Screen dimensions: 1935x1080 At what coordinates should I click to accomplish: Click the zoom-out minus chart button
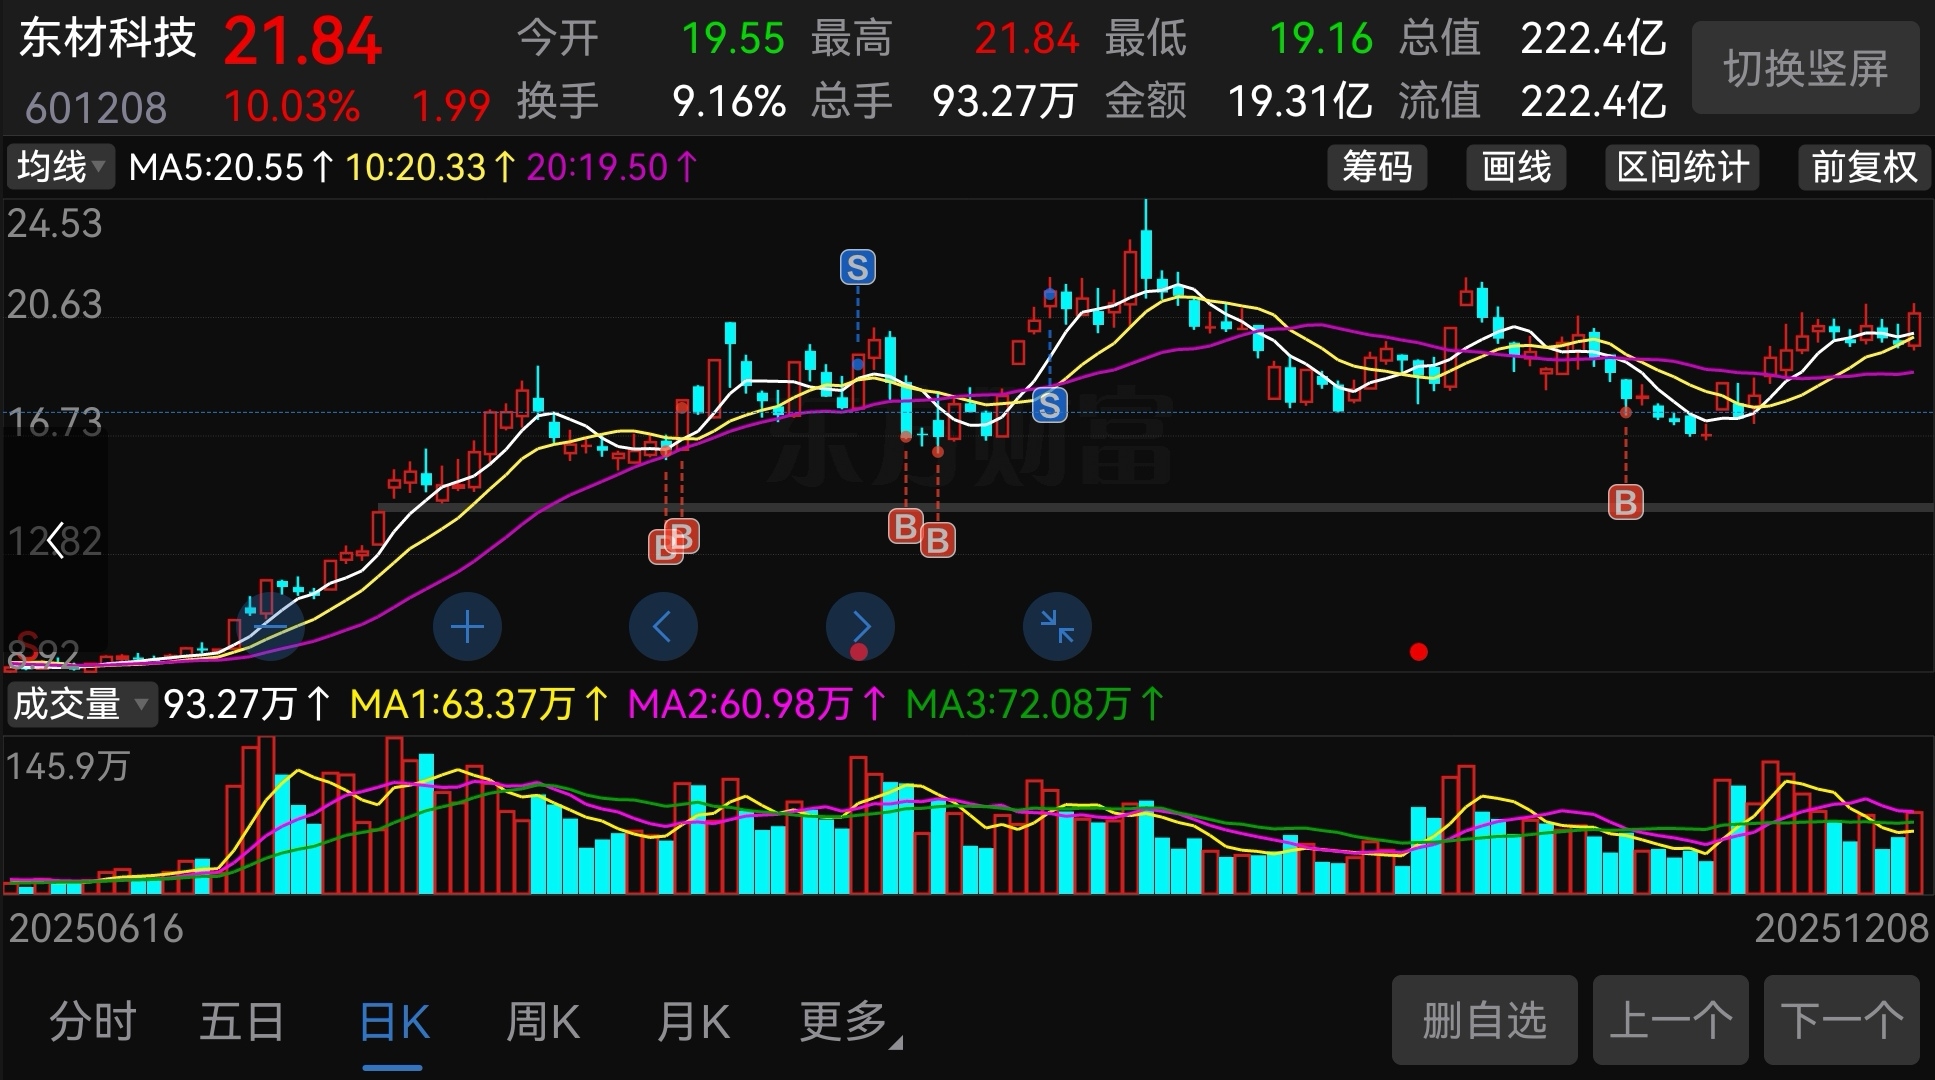point(270,627)
